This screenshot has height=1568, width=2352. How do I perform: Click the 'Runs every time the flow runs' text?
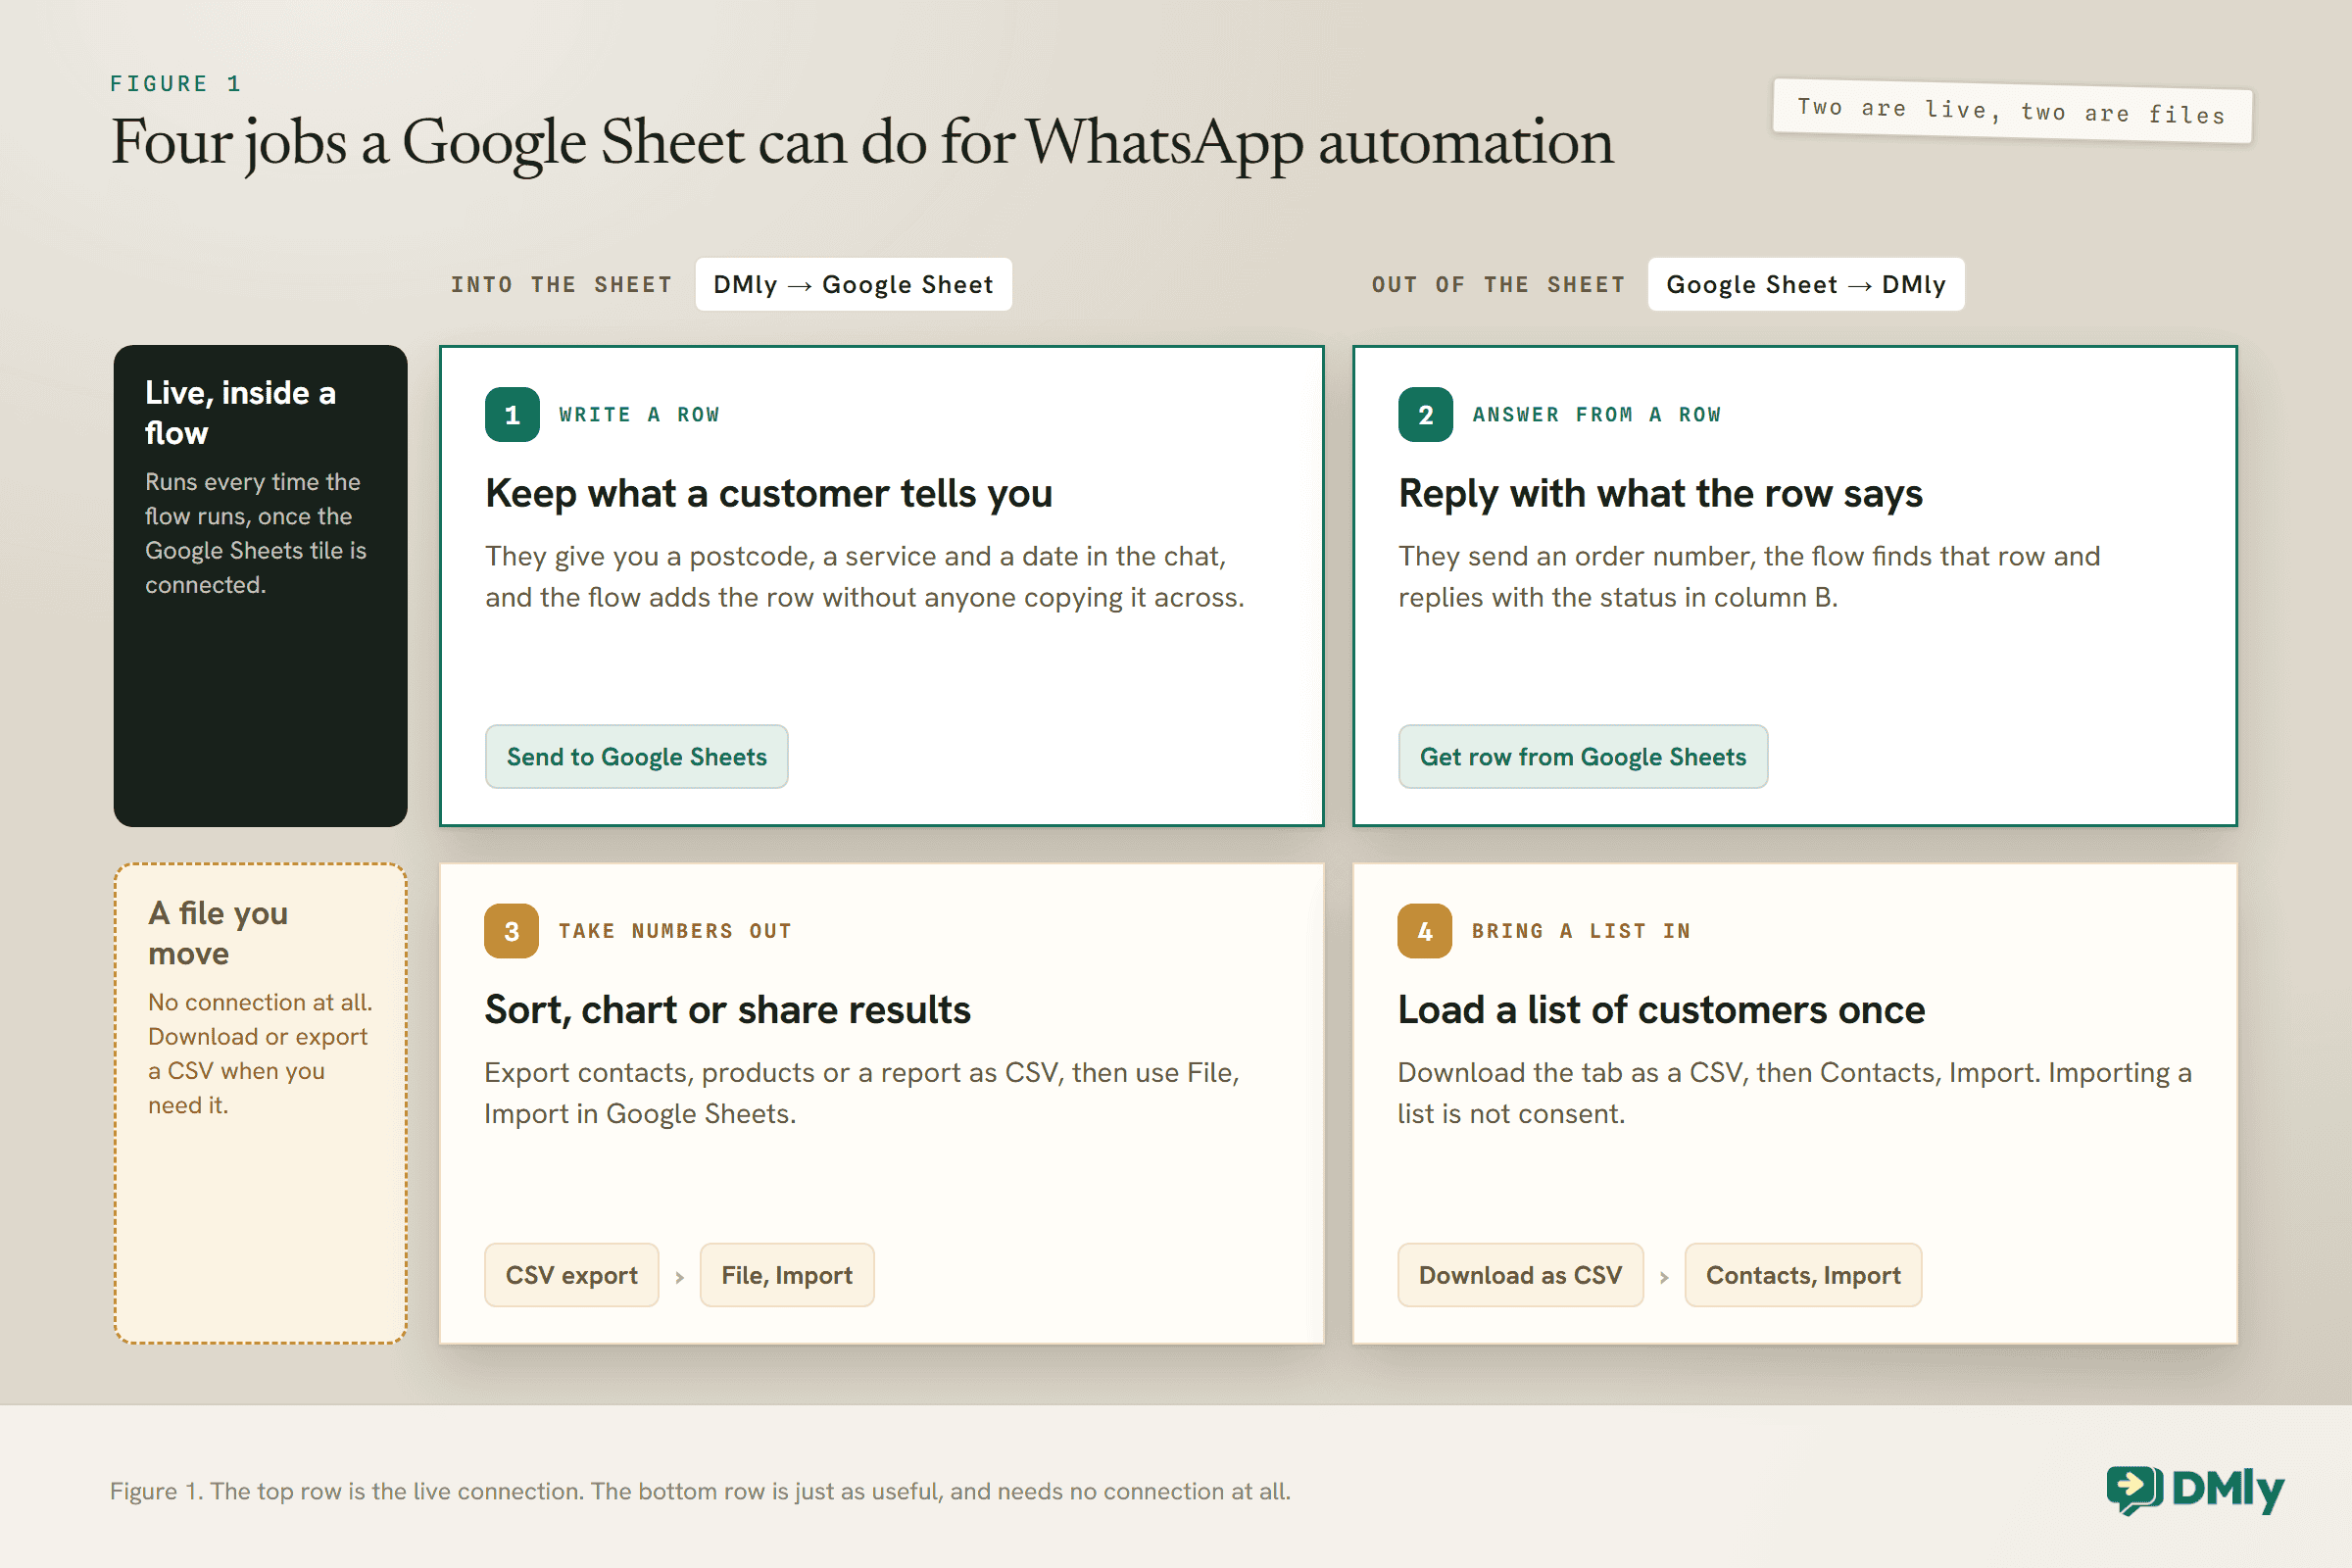click(256, 533)
